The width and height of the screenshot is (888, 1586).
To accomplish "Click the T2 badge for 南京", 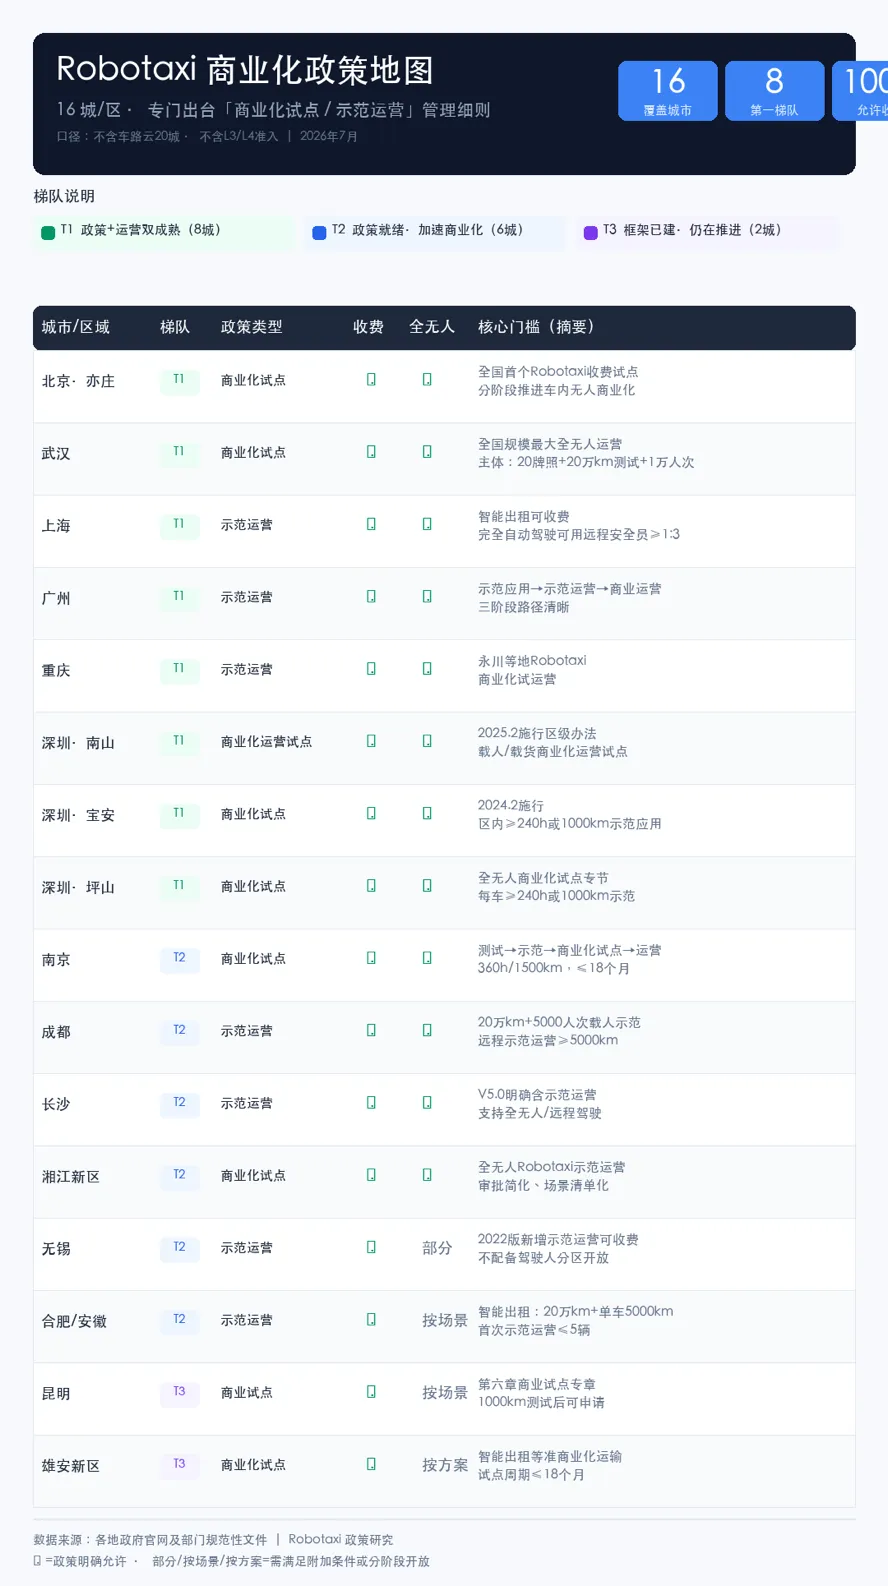I will (179, 958).
